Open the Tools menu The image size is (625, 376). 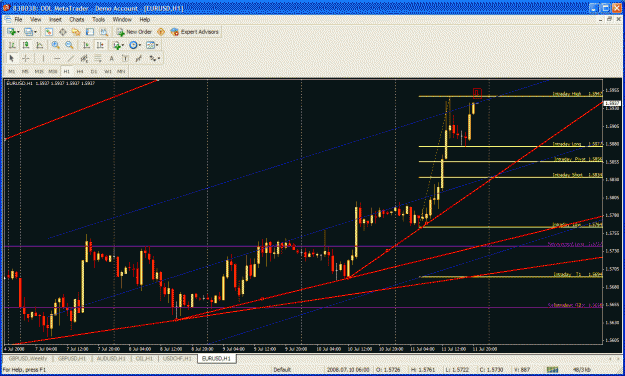pos(98,19)
